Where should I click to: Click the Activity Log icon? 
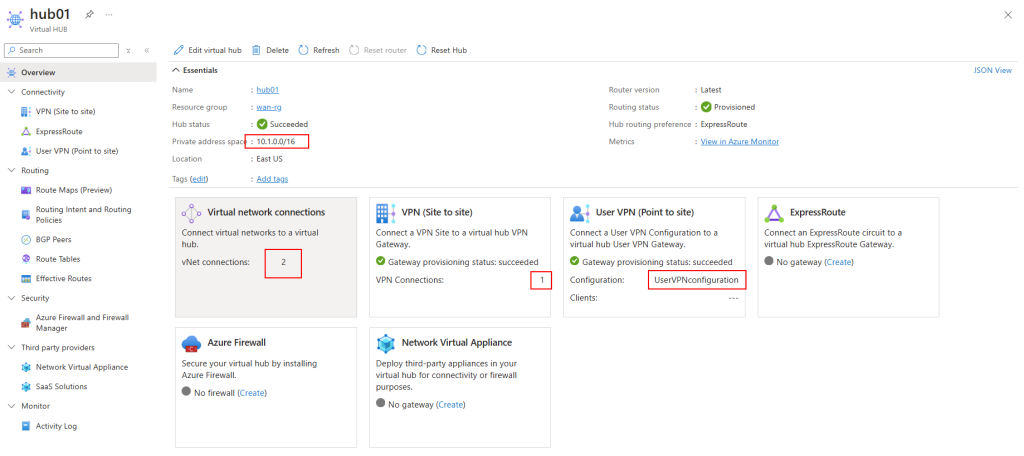(25, 426)
